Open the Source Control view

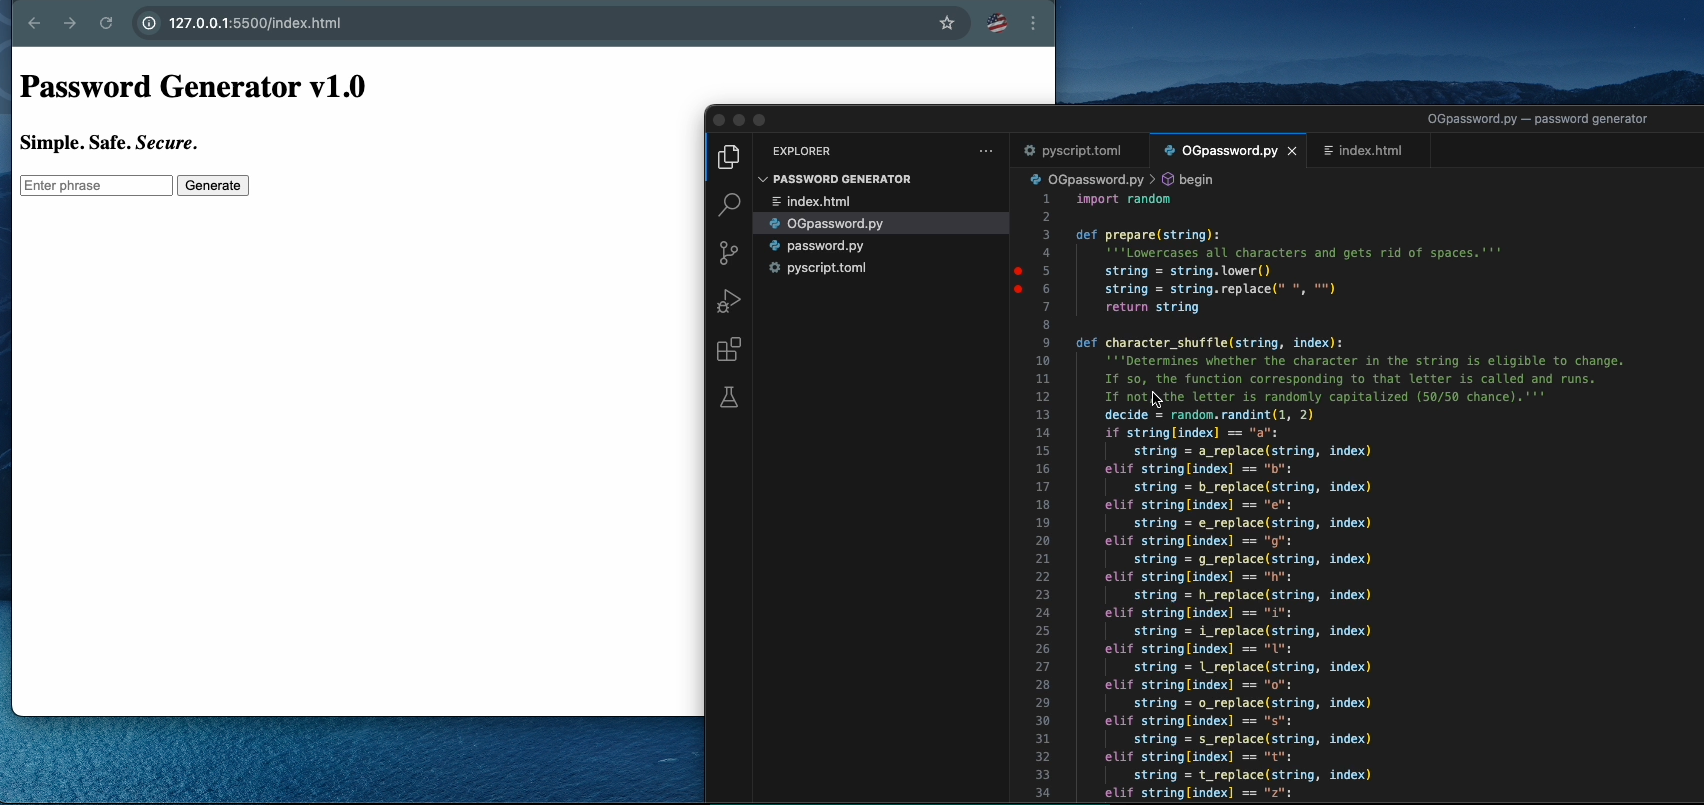click(x=729, y=253)
